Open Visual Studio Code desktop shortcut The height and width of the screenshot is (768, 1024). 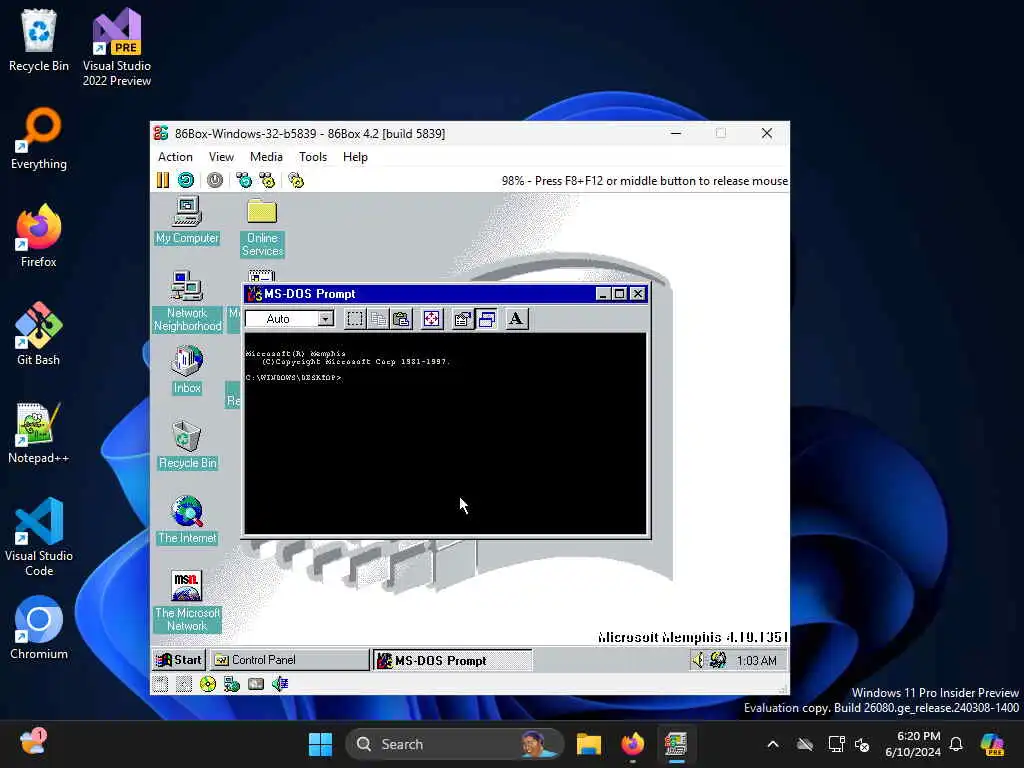[39, 537]
